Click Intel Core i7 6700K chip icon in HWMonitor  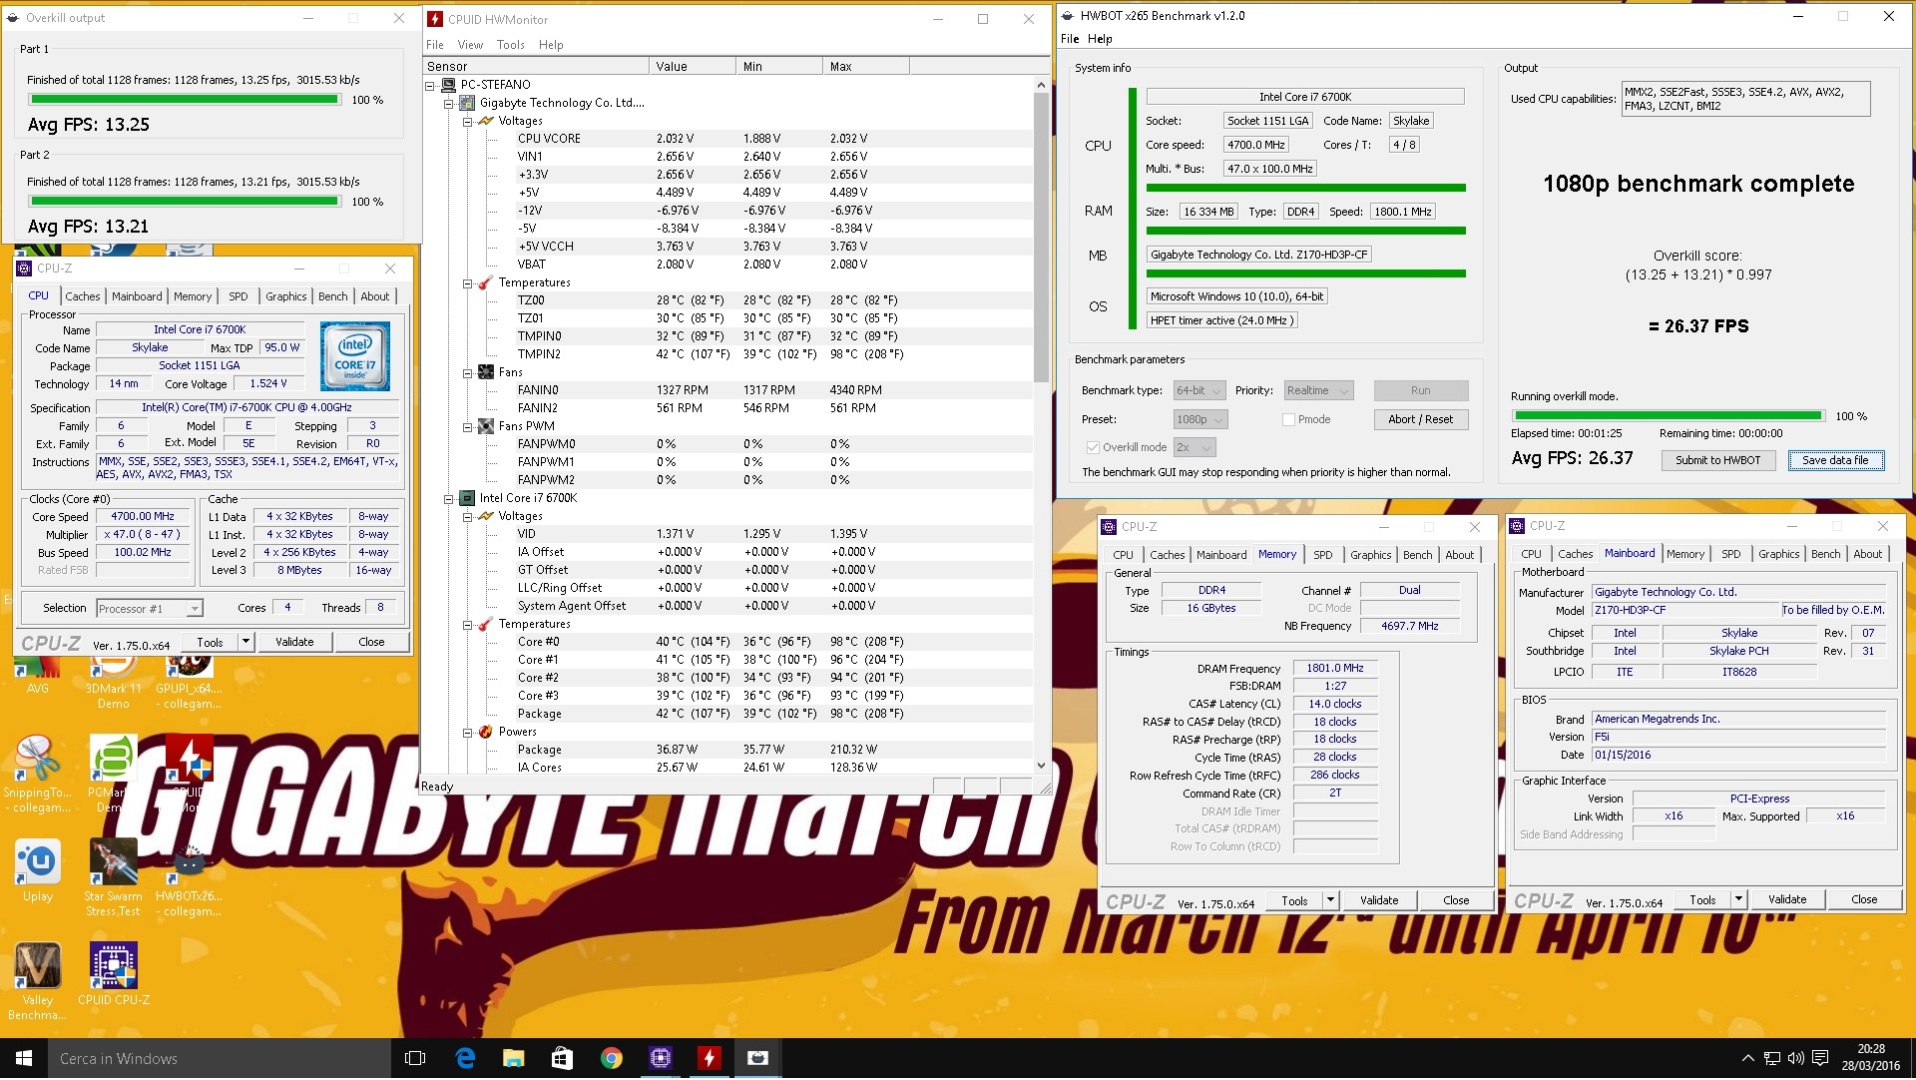pyautogui.click(x=467, y=498)
